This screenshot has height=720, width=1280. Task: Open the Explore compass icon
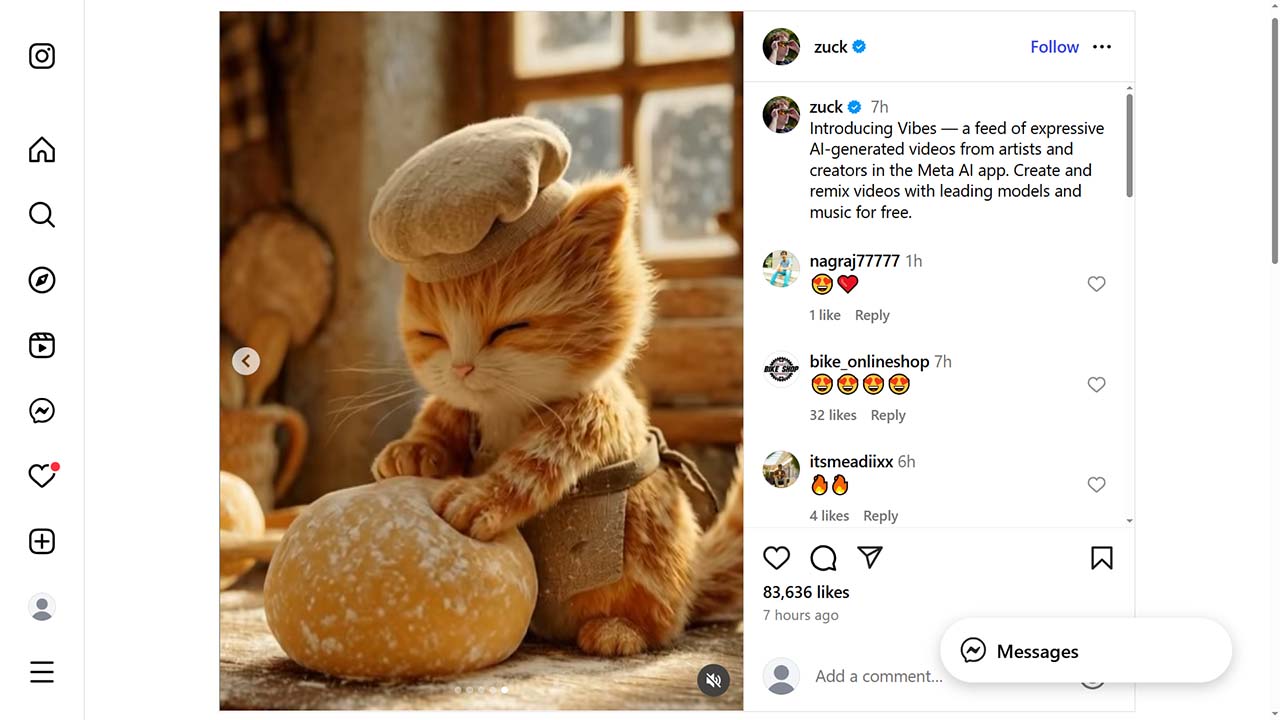42,280
